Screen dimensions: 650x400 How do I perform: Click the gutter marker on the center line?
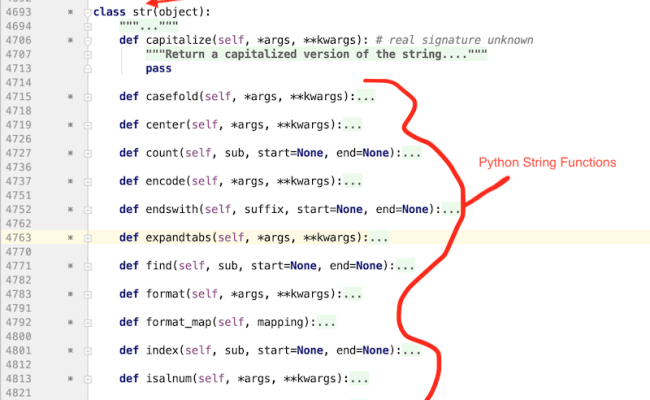tap(70, 125)
